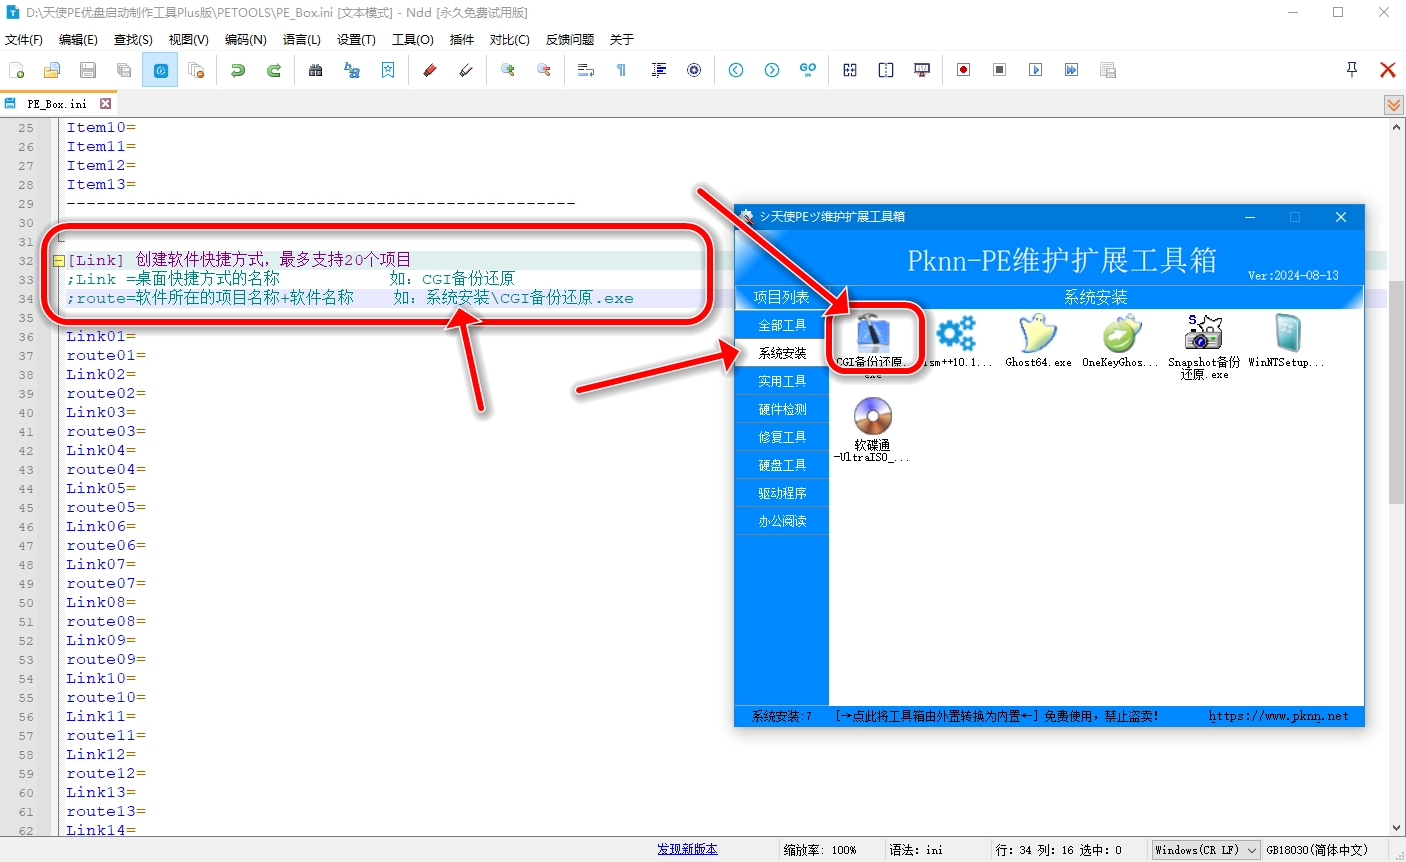Image resolution: width=1406 pixels, height=862 pixels.
Task: Click the New file toolbar icon
Action: tap(17, 70)
